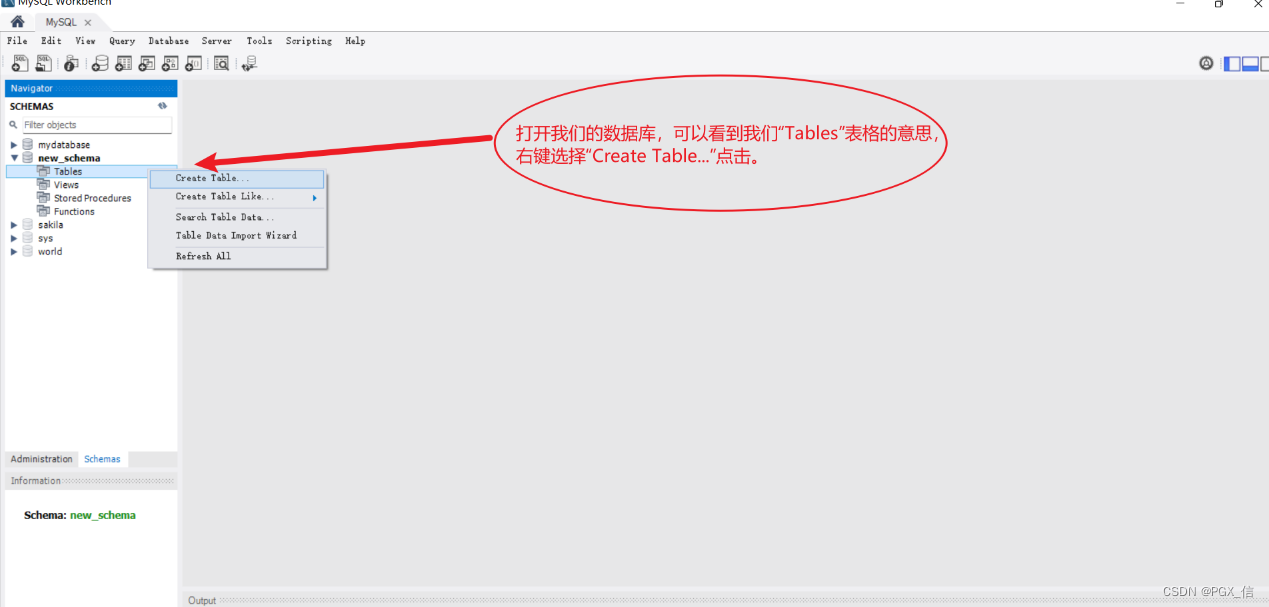Click the Stored Procedures folder icon
The width and height of the screenshot is (1269, 607).
44,198
